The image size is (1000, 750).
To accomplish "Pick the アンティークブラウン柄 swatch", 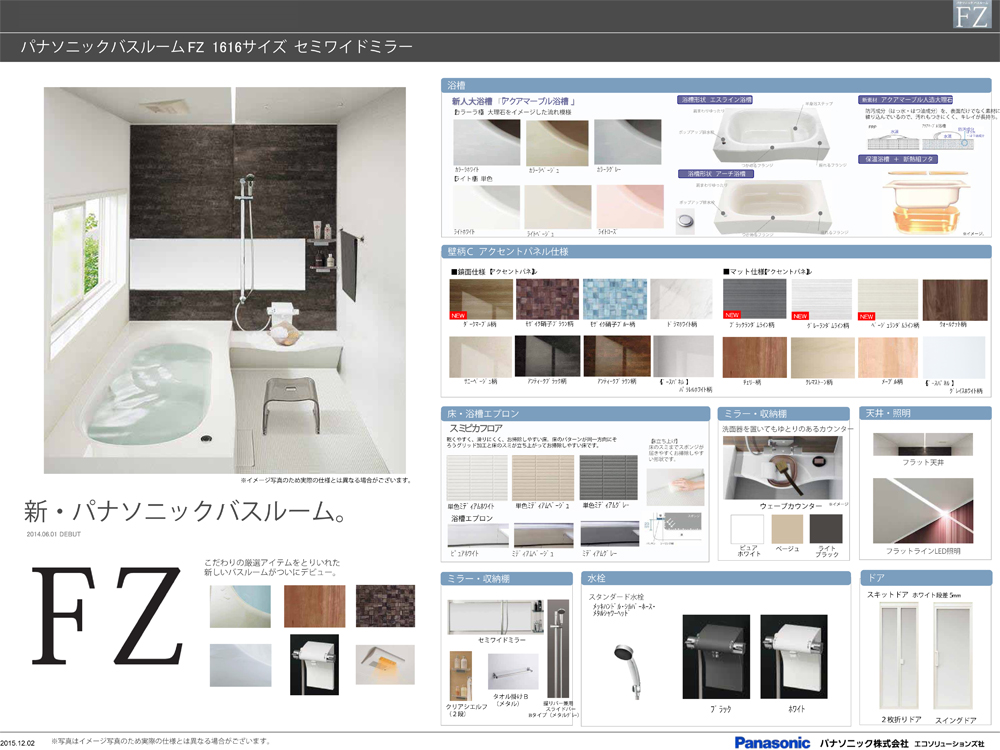I will 617,356.
